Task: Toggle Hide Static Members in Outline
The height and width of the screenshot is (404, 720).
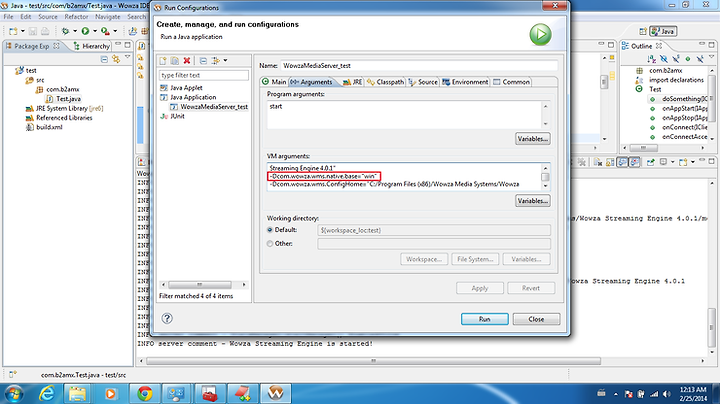Action: point(675,59)
